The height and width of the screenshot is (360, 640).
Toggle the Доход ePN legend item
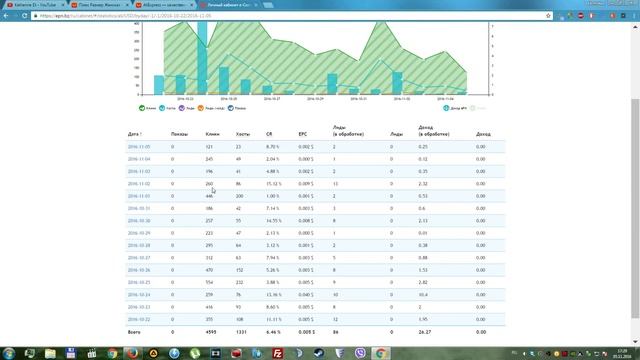pos(455,108)
